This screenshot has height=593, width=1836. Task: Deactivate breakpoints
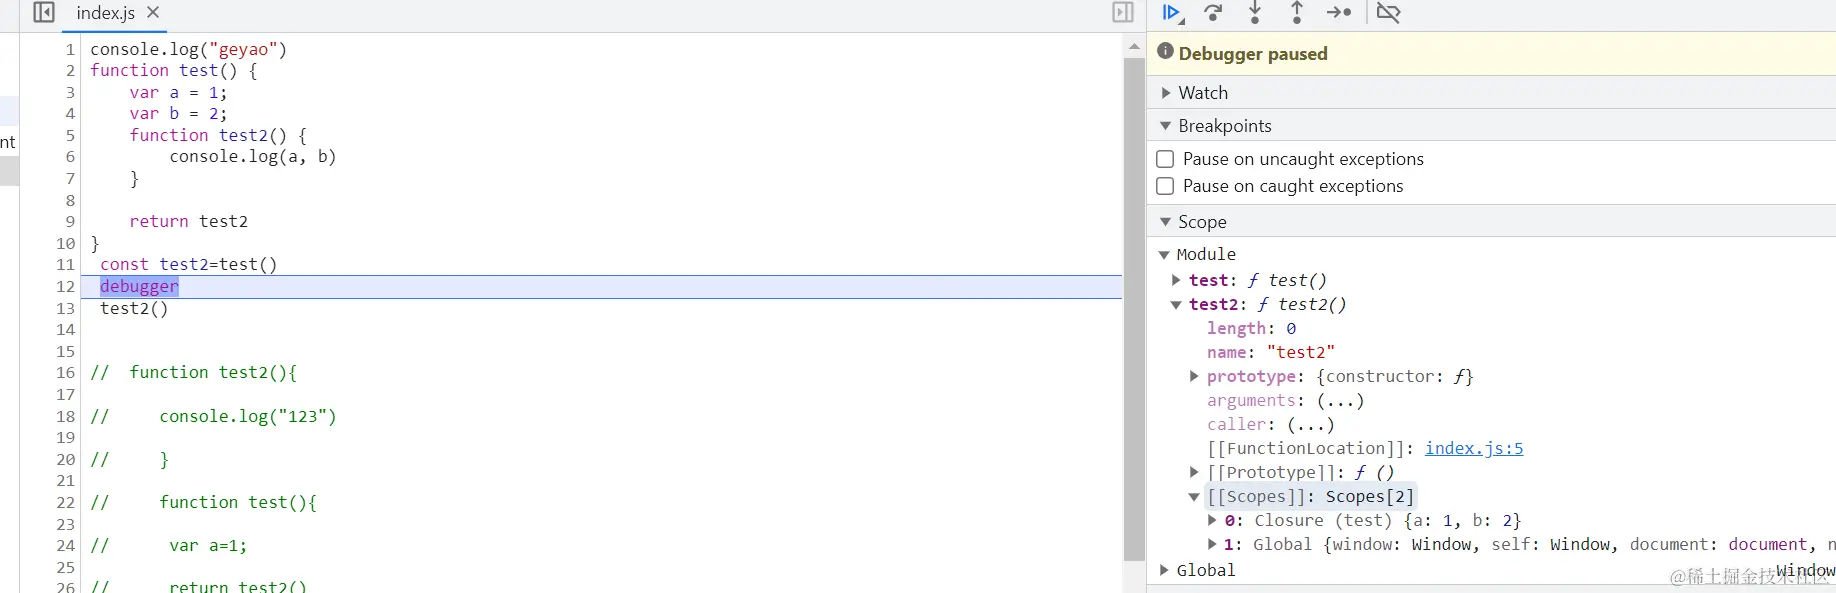[1389, 13]
